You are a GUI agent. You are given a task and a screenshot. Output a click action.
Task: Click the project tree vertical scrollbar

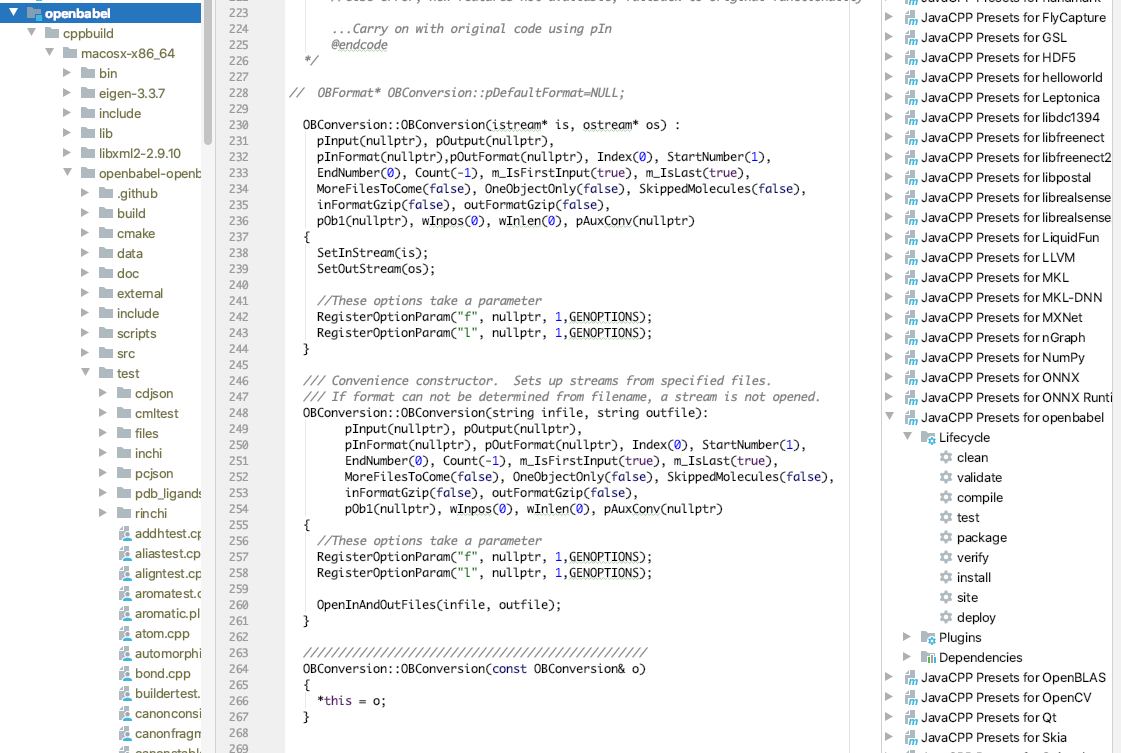click(x=208, y=72)
